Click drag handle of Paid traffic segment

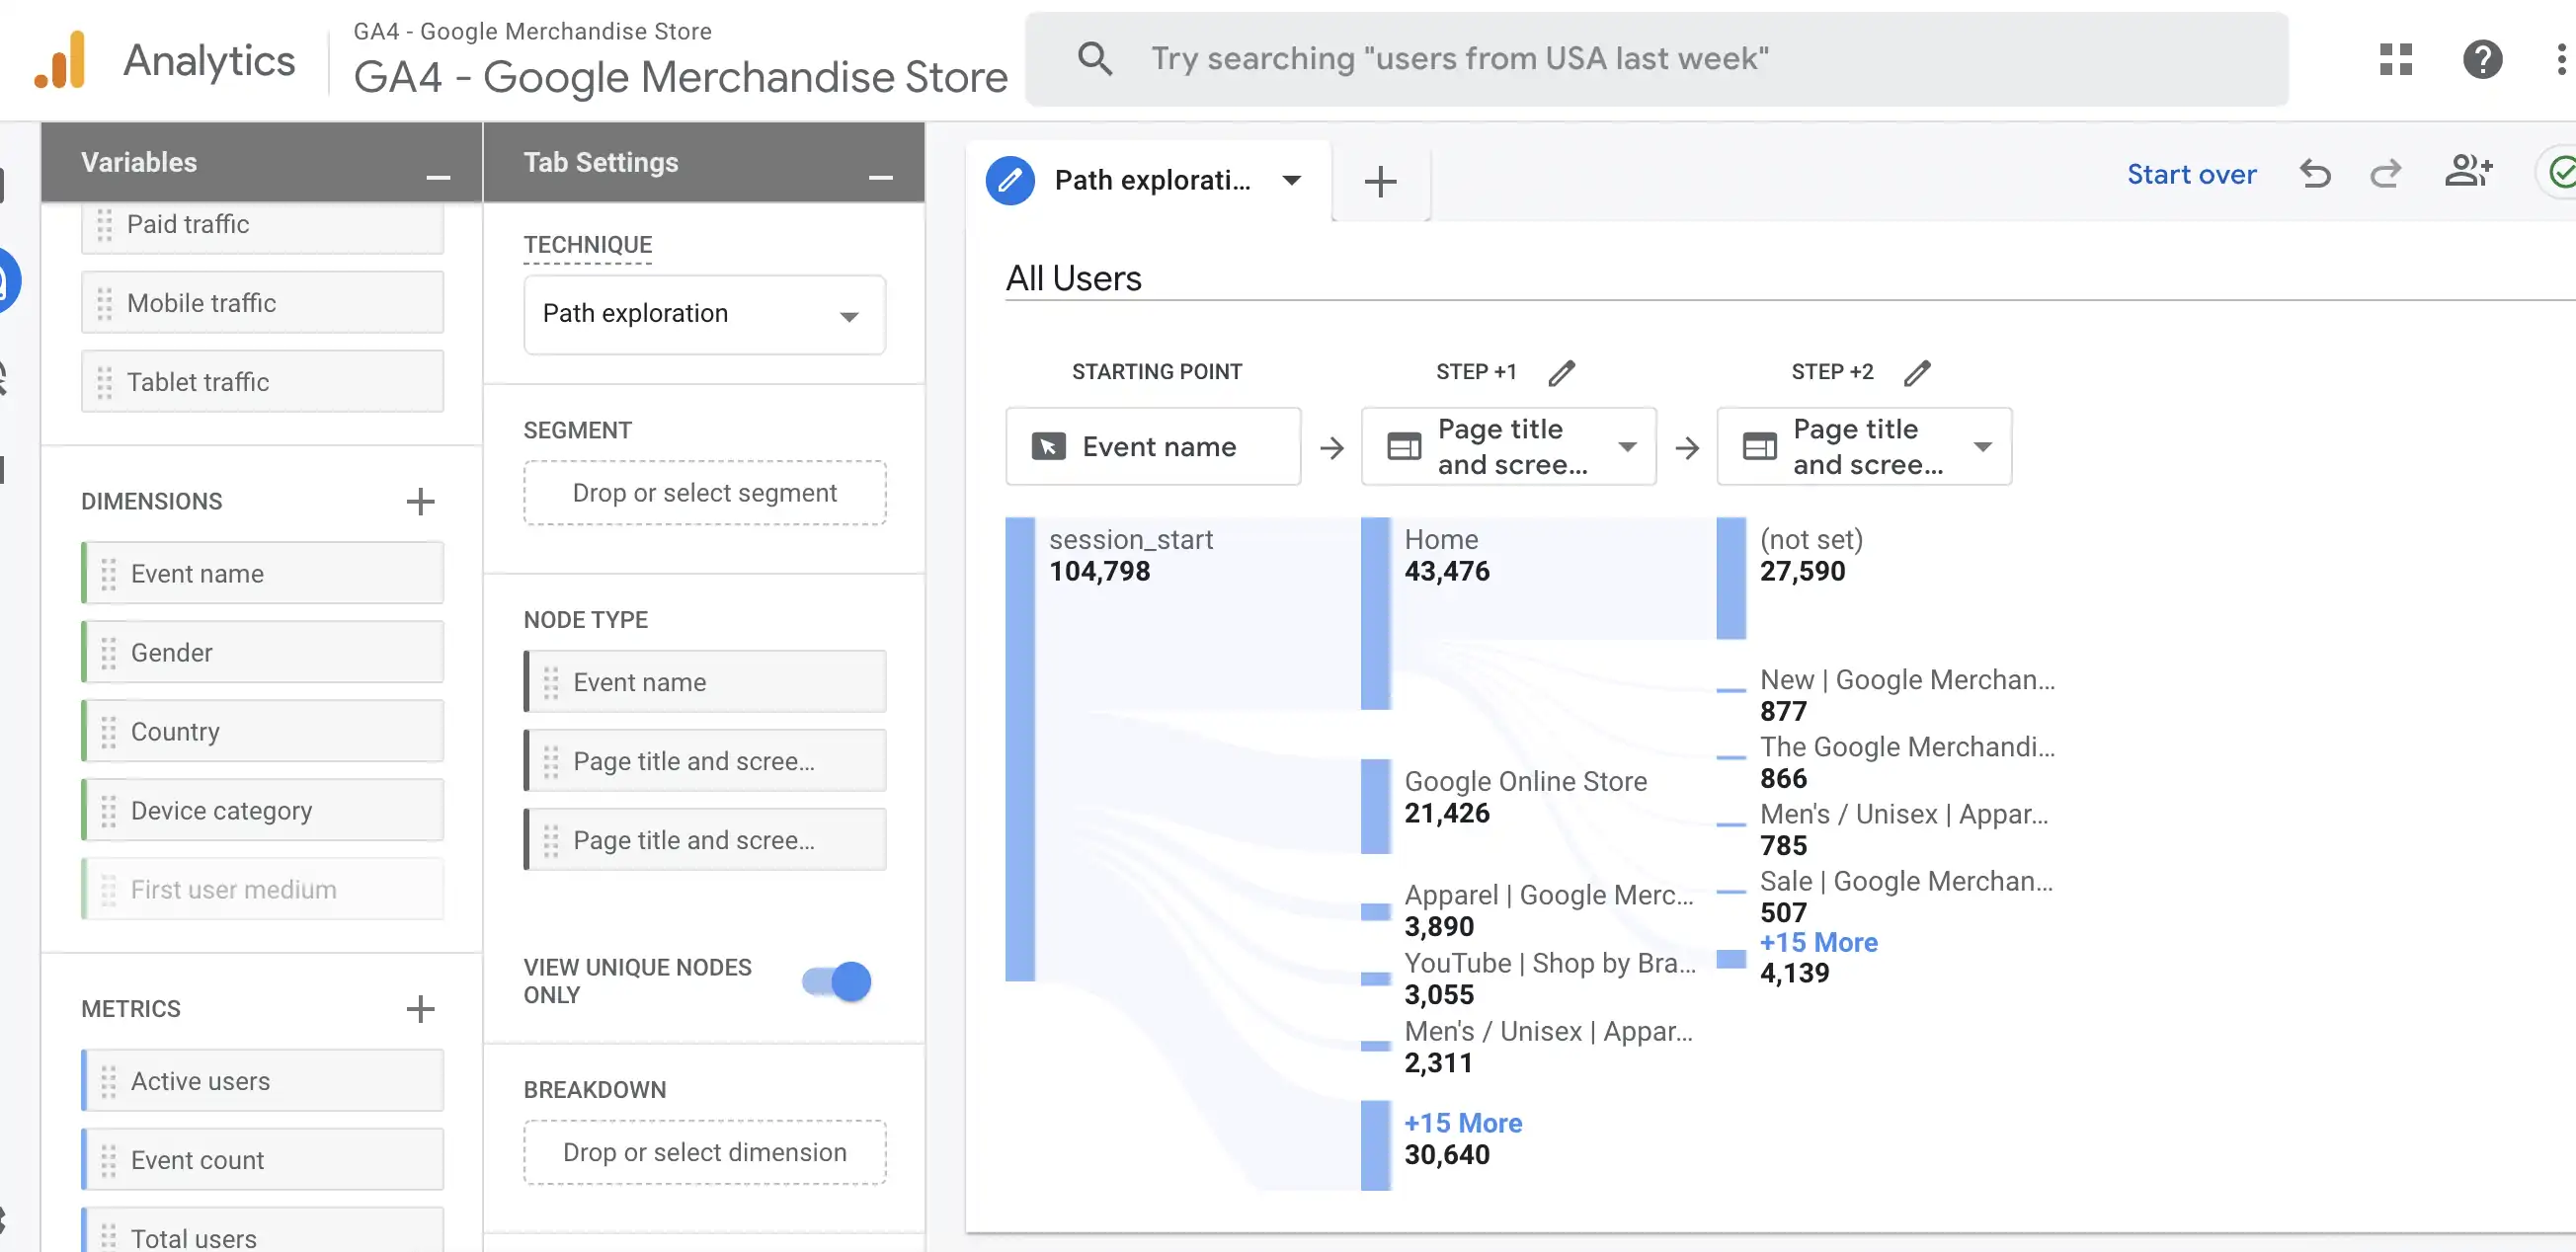104,224
